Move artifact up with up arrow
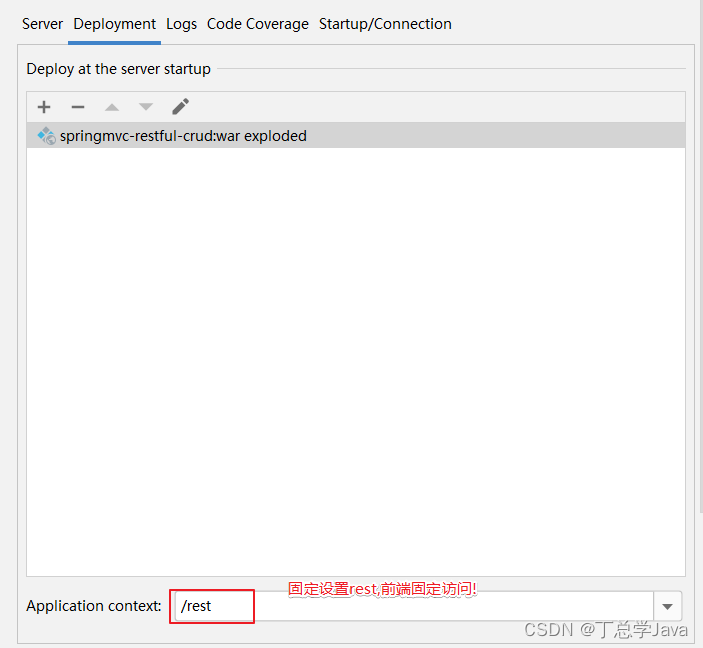Image resolution: width=703 pixels, height=648 pixels. (112, 107)
